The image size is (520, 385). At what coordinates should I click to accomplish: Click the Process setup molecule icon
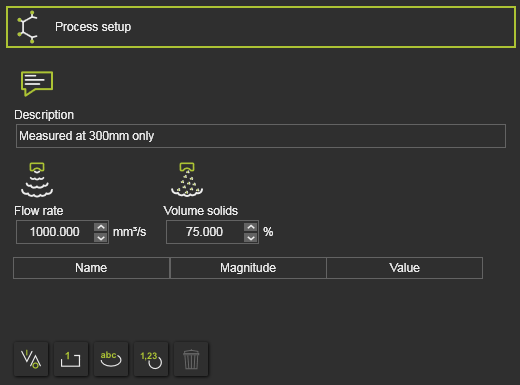(x=28, y=27)
